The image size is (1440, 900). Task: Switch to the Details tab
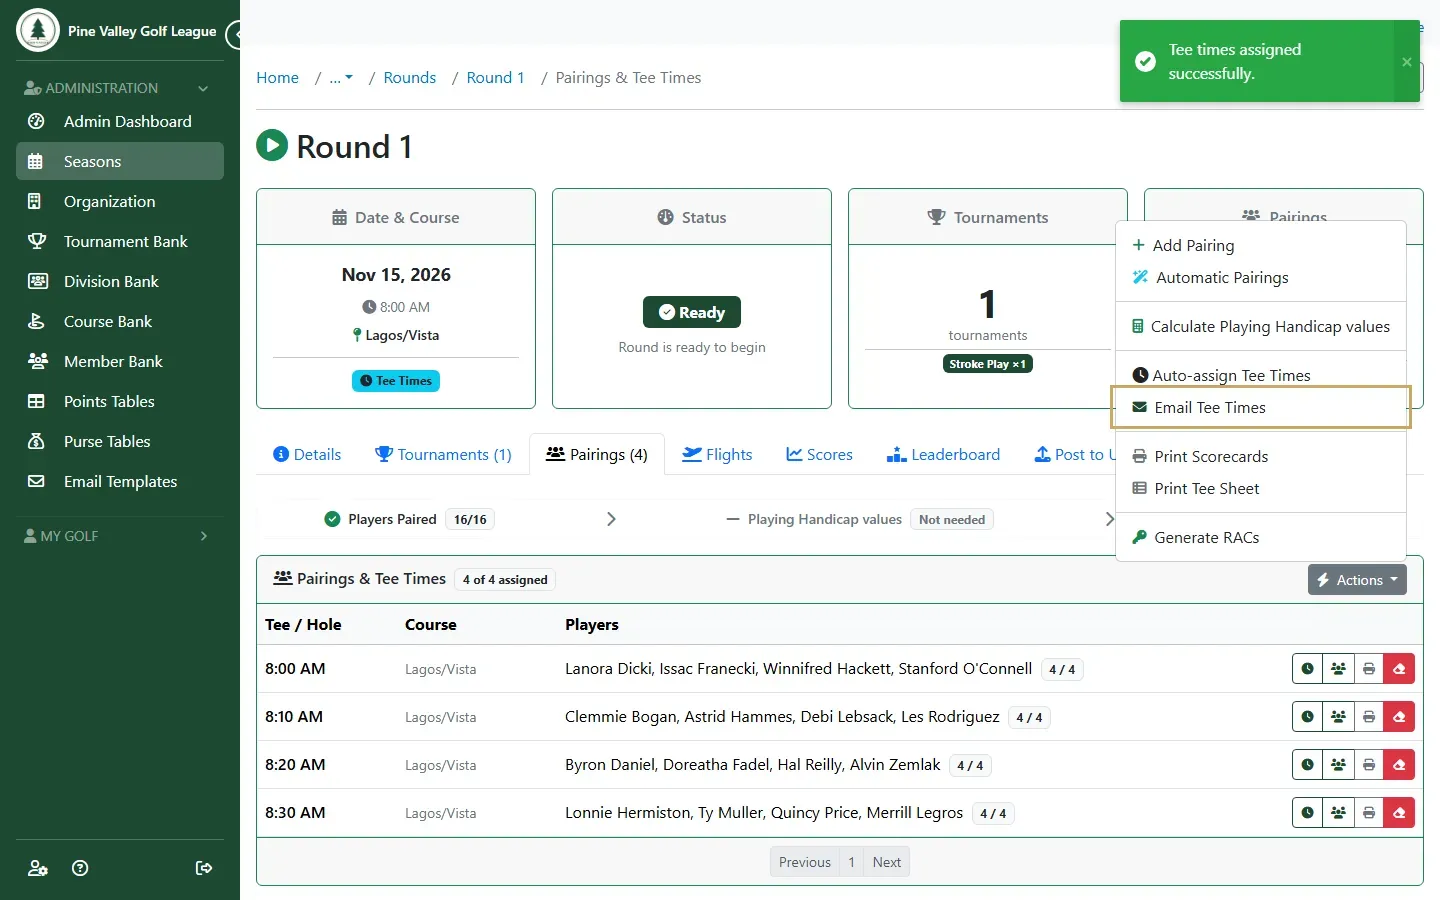point(307,455)
